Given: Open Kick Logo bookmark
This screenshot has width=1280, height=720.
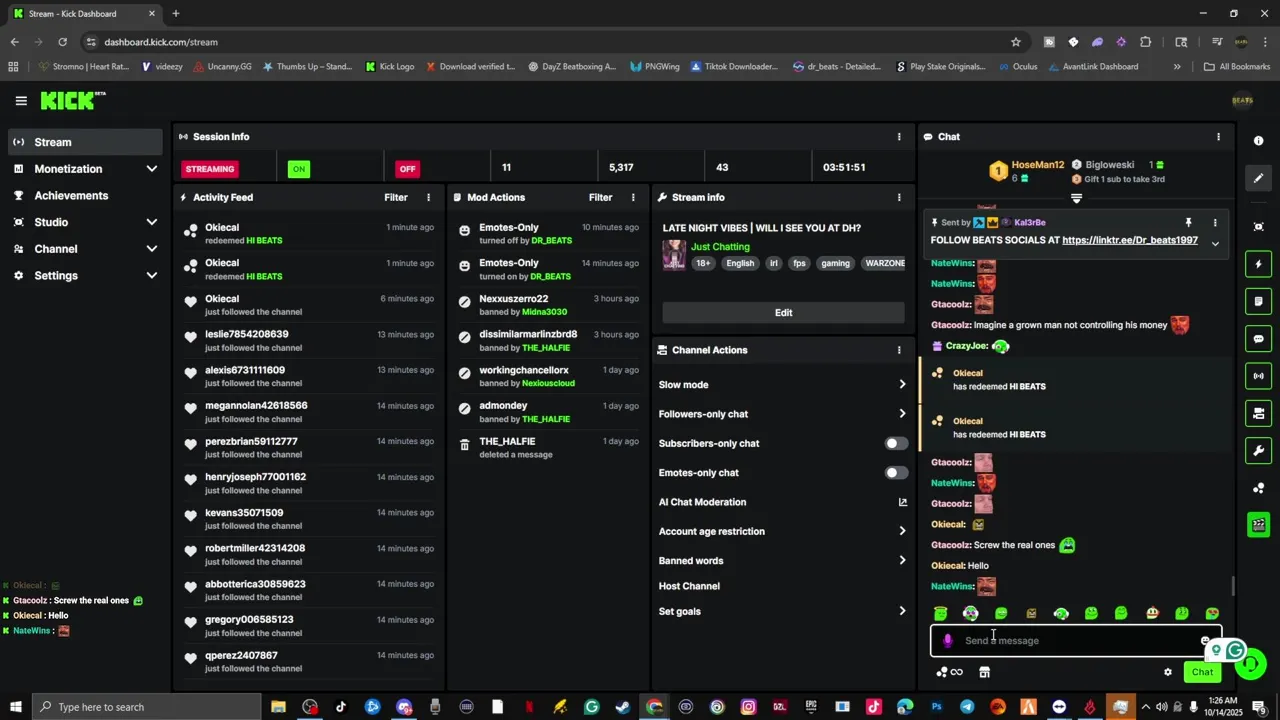Looking at the screenshot, I should pyautogui.click(x=389, y=67).
